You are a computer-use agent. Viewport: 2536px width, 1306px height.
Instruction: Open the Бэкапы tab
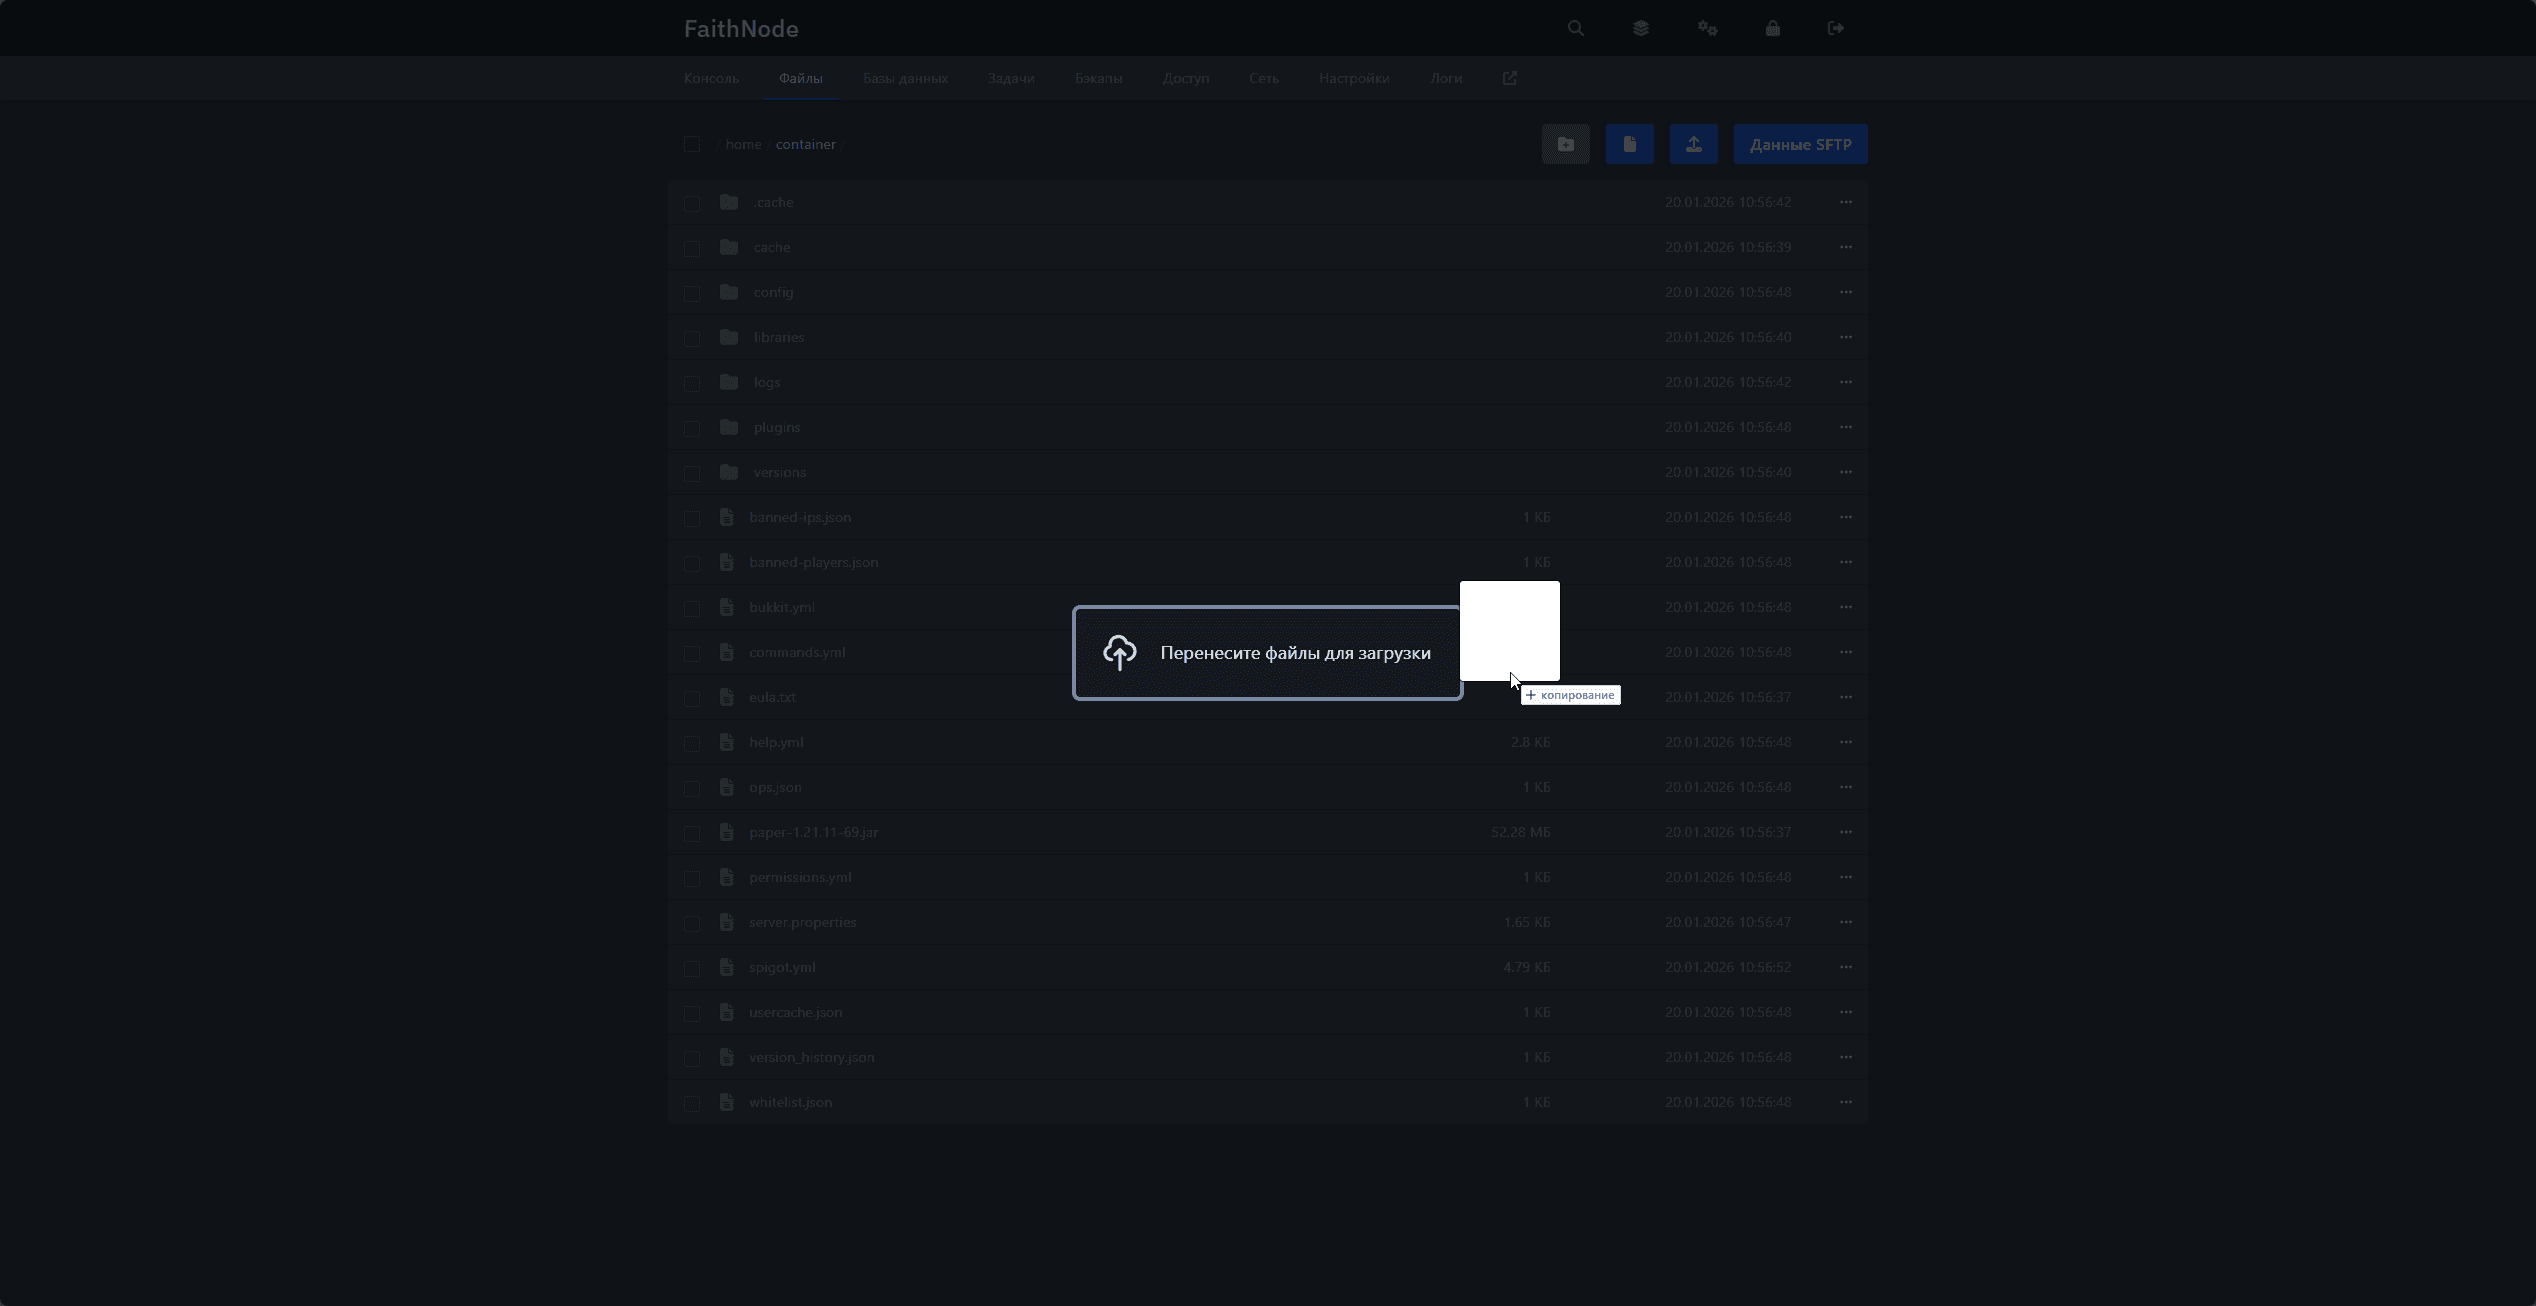1098,78
